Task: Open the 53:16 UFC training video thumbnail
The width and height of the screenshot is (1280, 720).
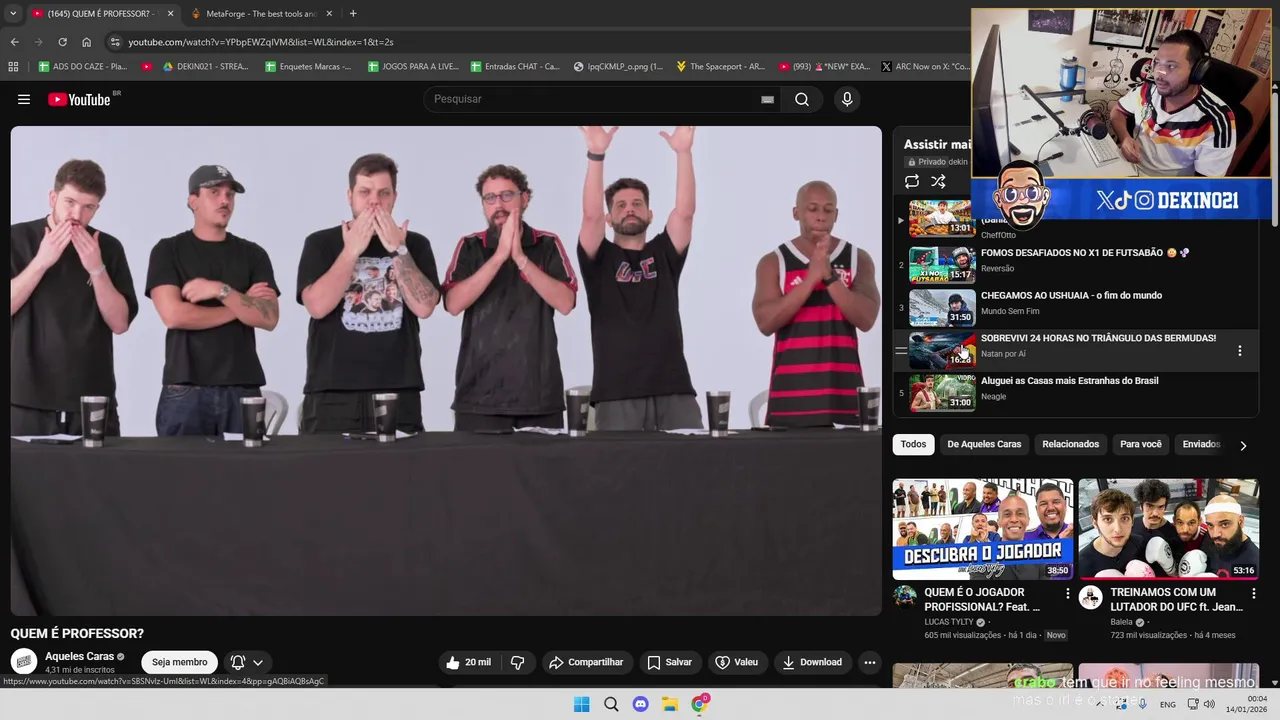Action: [1169, 529]
